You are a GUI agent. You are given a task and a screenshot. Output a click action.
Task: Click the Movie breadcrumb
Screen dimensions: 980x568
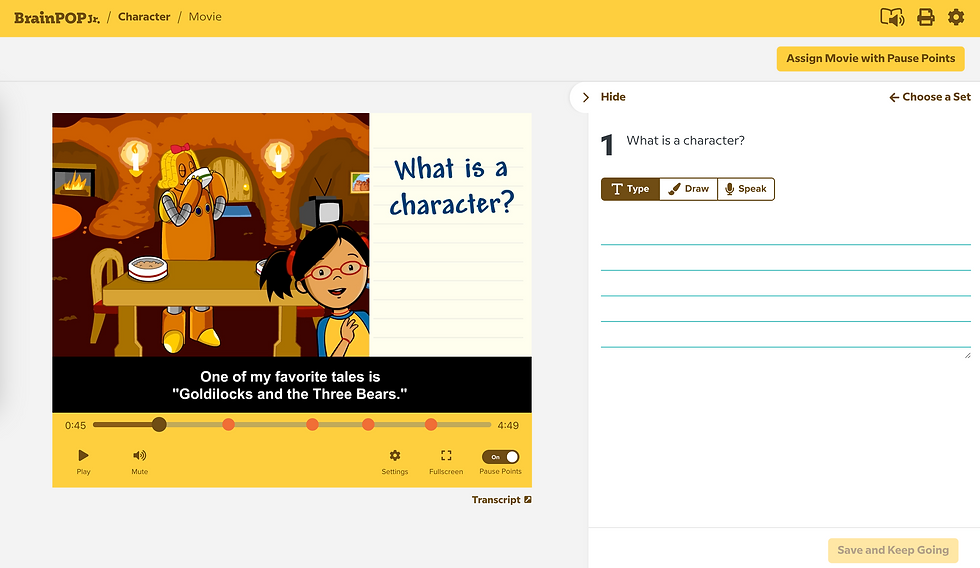(x=205, y=17)
